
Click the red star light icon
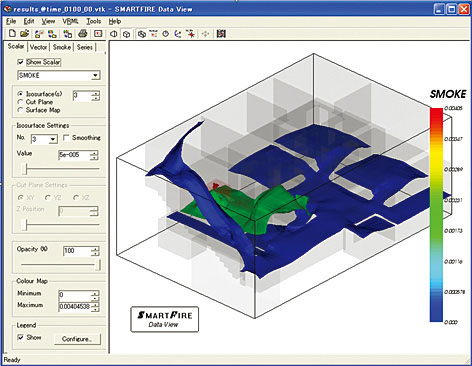click(190, 34)
